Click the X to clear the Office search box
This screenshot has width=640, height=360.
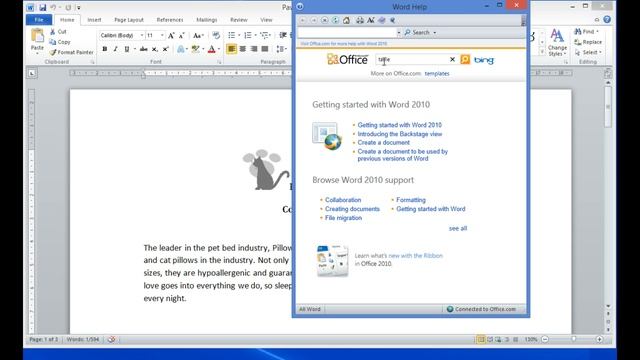(x=452, y=60)
